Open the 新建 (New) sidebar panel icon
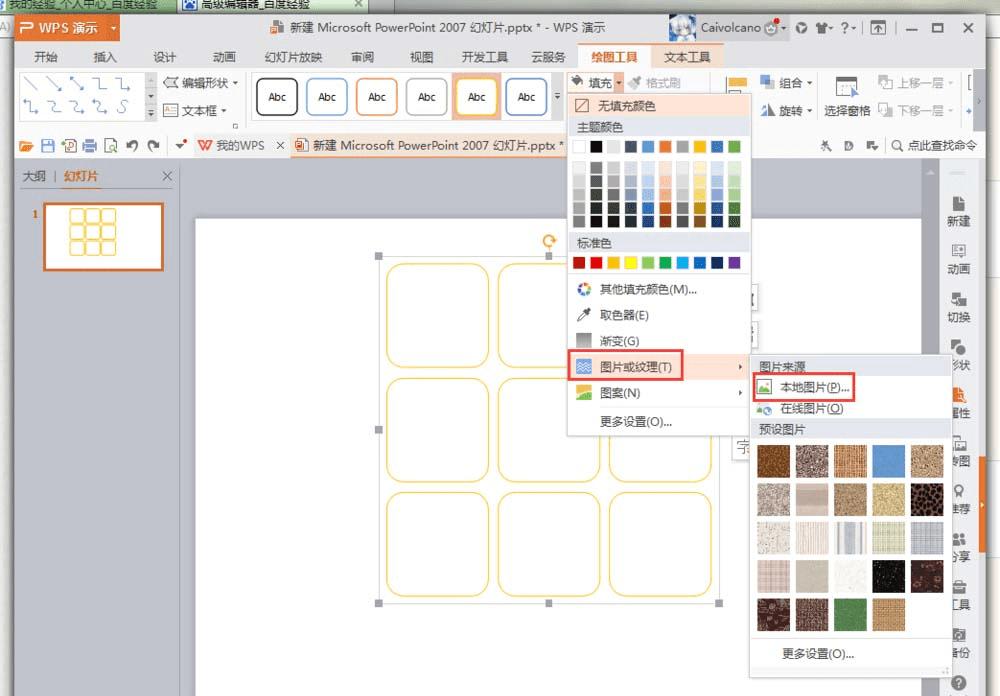This screenshot has width=1000, height=696. (x=958, y=210)
